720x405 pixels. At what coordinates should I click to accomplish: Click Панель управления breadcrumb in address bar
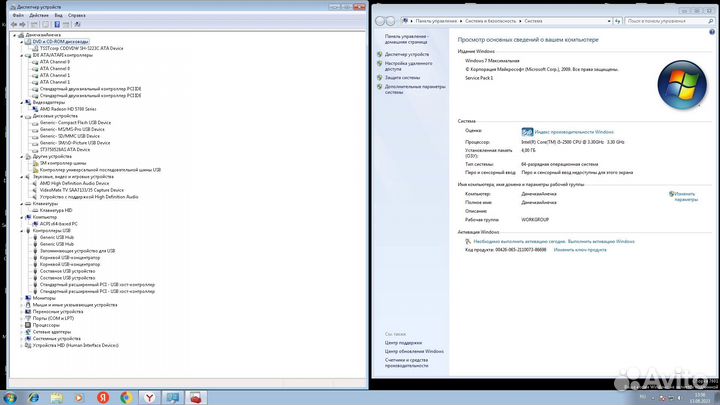tap(436, 21)
